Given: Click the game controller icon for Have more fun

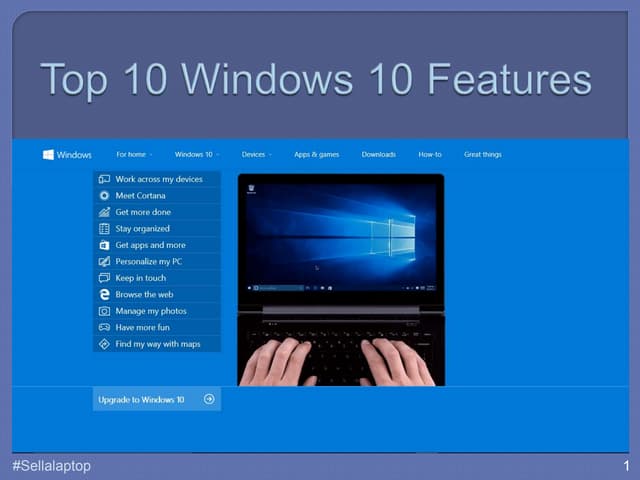Looking at the screenshot, I should [104, 327].
